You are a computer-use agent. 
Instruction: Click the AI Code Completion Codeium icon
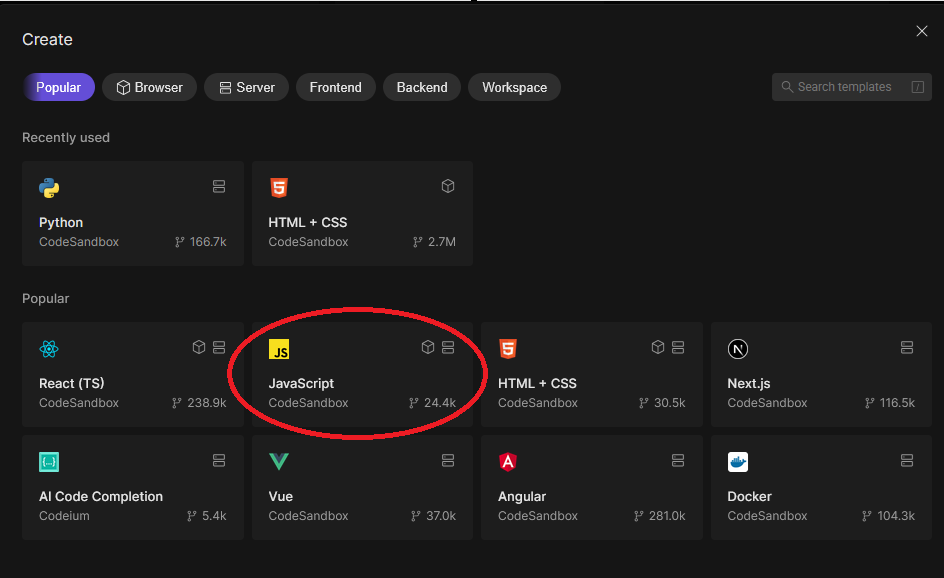coord(49,462)
